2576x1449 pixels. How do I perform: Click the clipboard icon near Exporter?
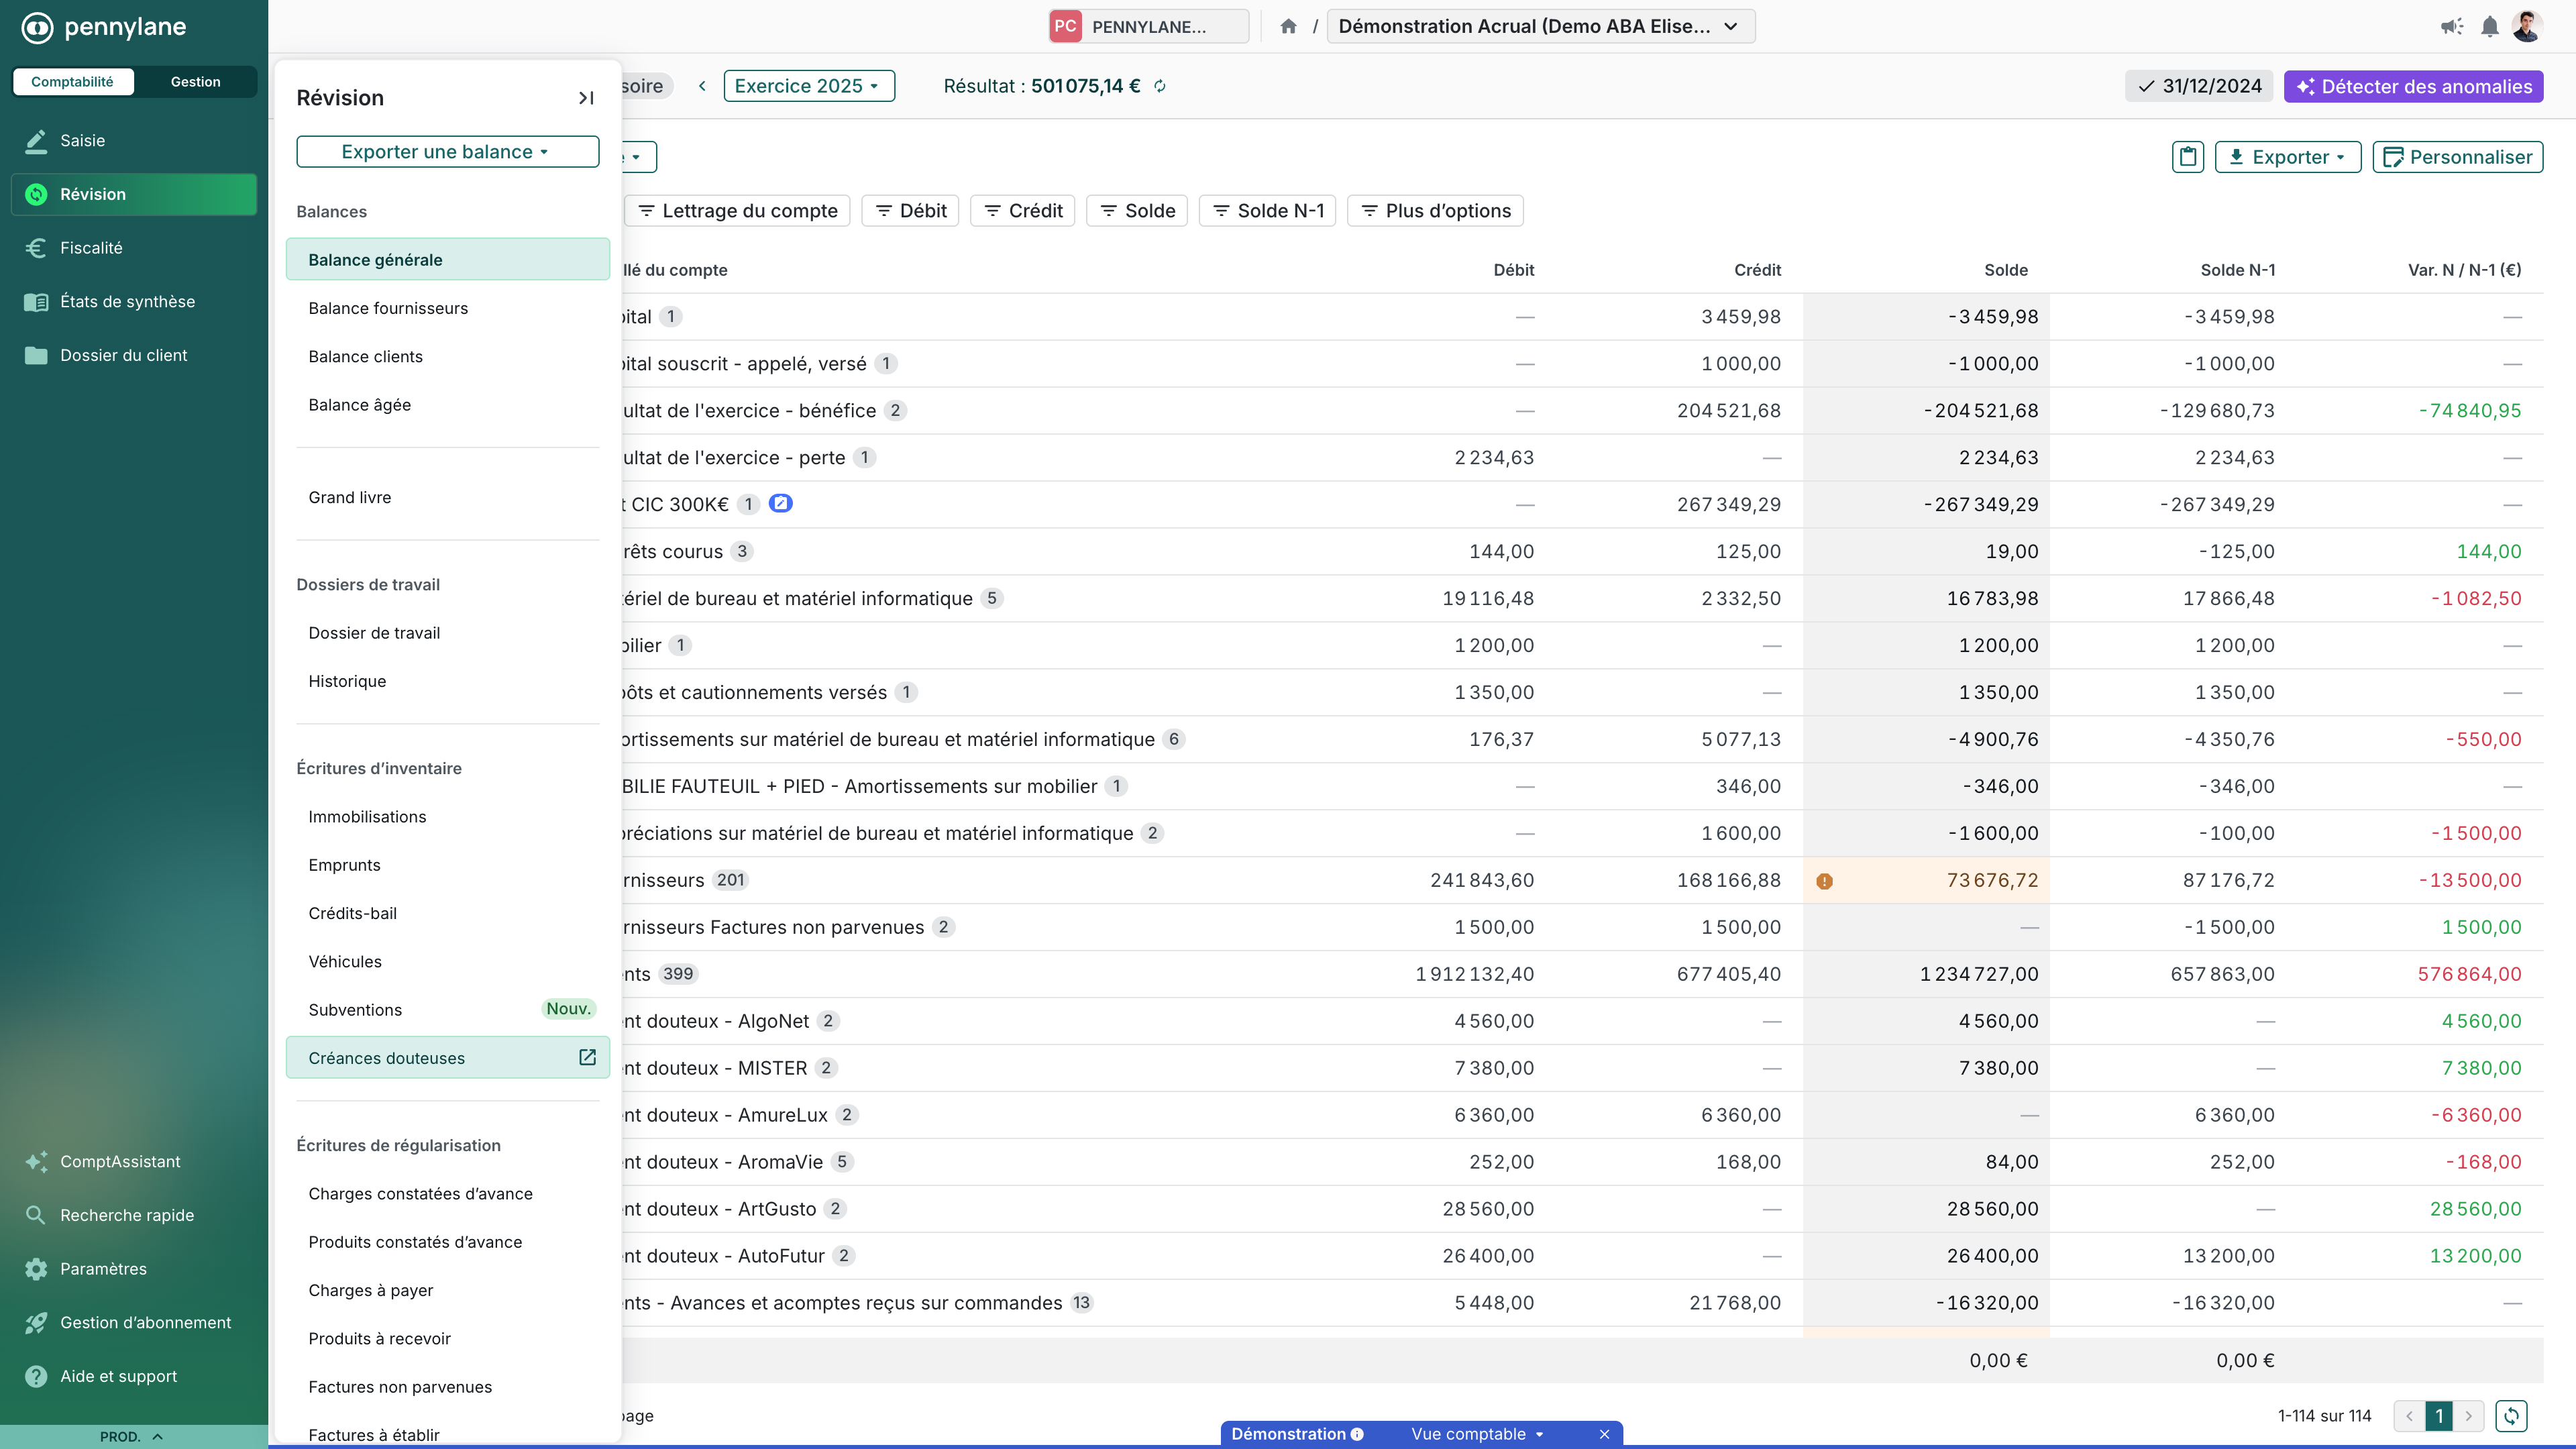2188,157
